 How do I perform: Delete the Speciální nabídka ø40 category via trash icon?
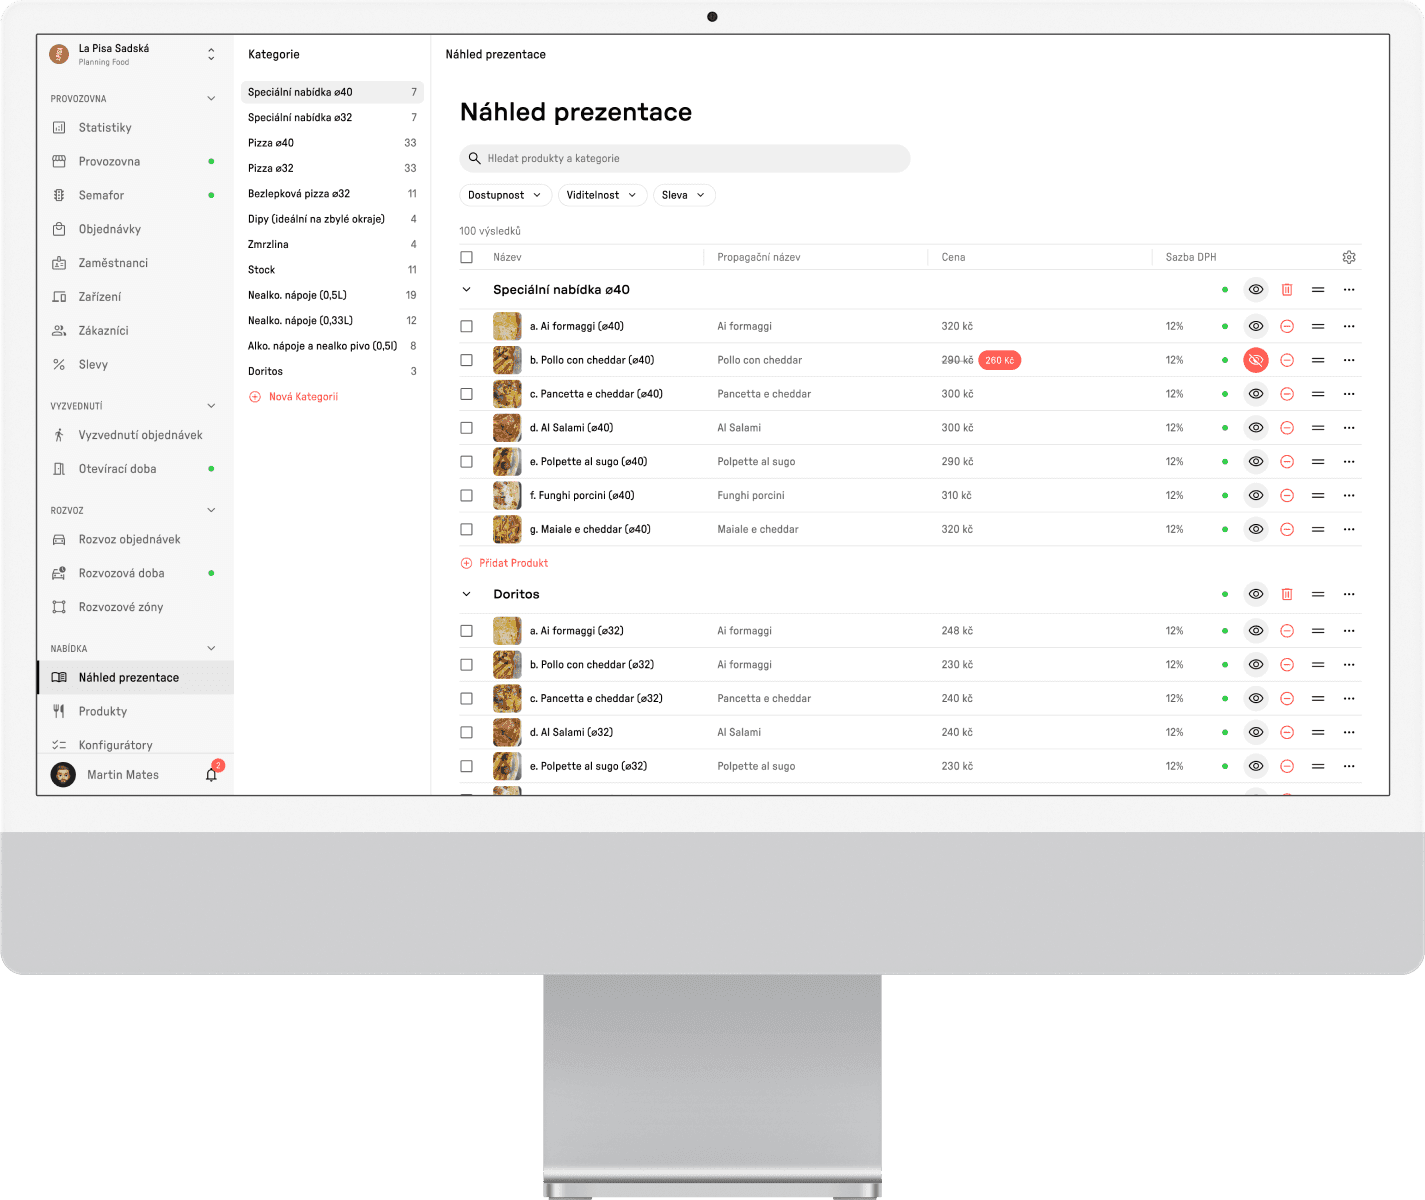pos(1287,290)
